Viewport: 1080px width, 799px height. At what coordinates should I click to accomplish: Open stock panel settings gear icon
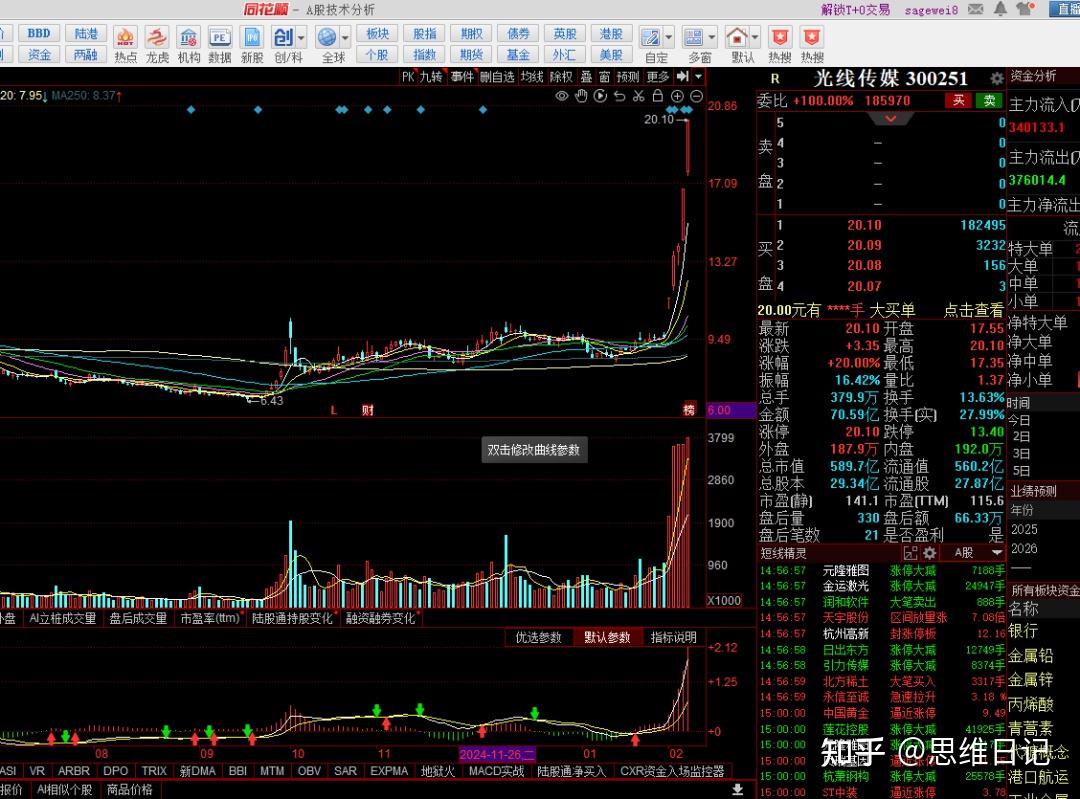point(997,79)
